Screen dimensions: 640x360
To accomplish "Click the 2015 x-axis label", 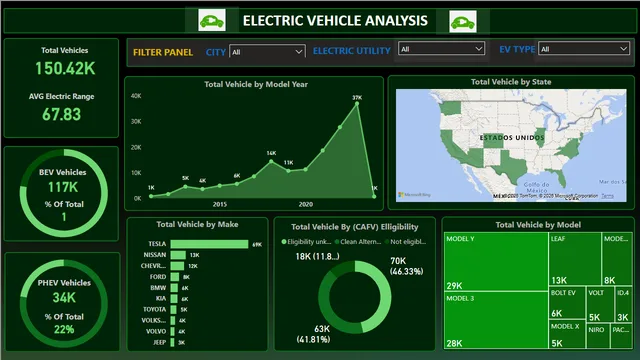I will [x=220, y=204].
